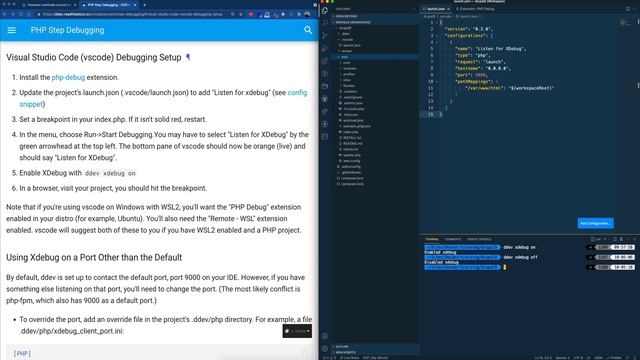Click kill terminal trash icon
Screen dimensions: 640x360
pyautogui.click(x=621, y=239)
